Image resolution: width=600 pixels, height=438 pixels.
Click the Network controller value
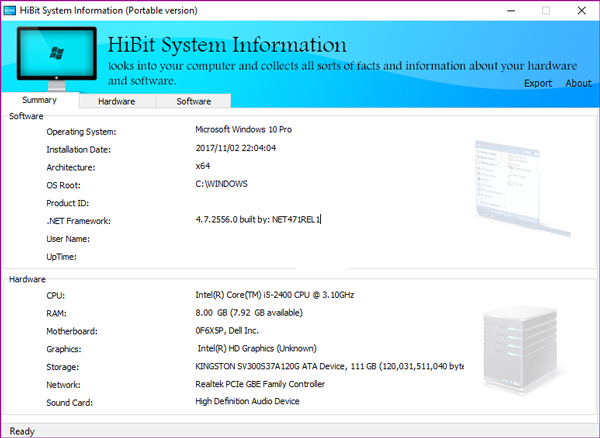click(260, 384)
